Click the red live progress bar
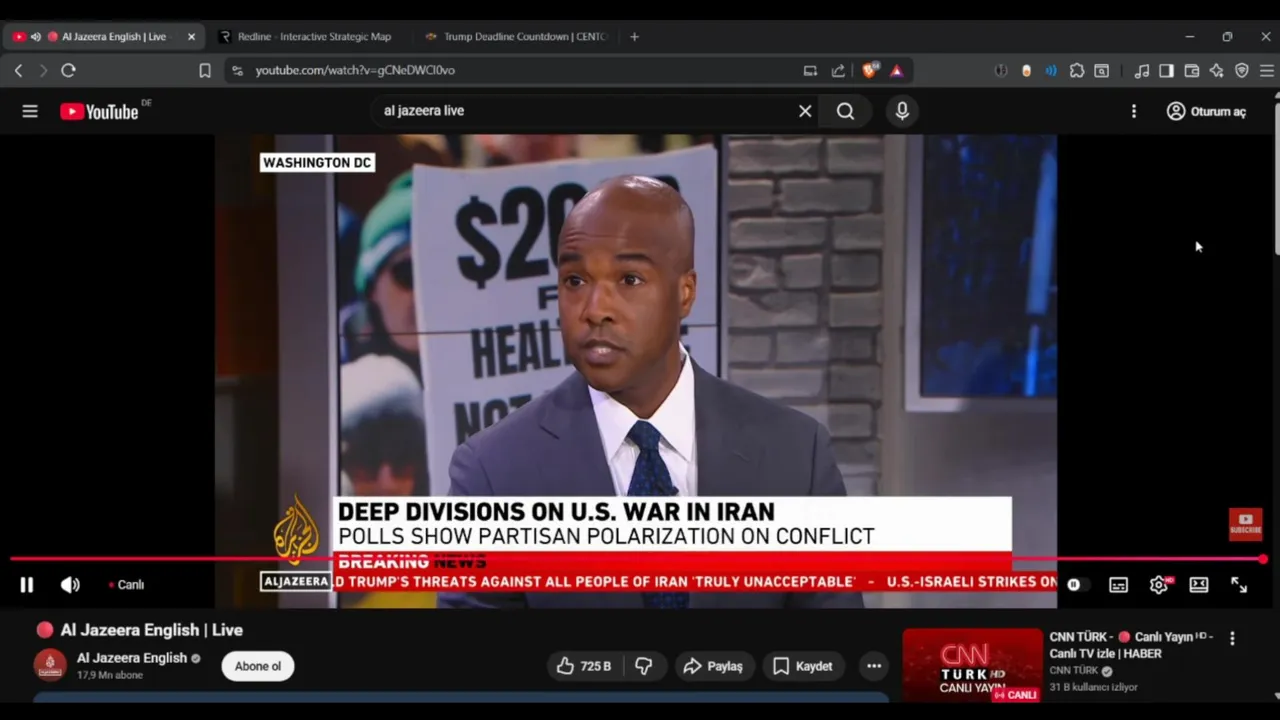Image resolution: width=1280 pixels, height=720 pixels. pyautogui.click(x=636, y=560)
